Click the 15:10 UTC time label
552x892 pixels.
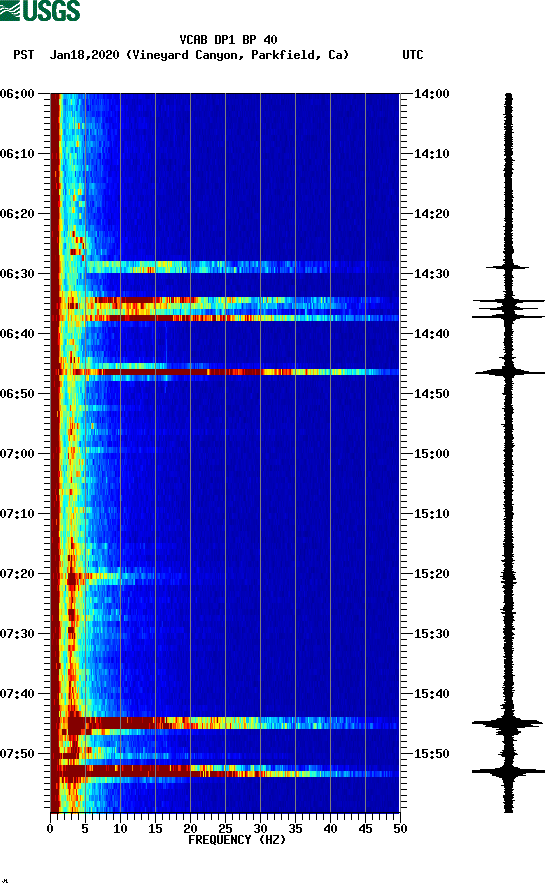[x=431, y=514]
